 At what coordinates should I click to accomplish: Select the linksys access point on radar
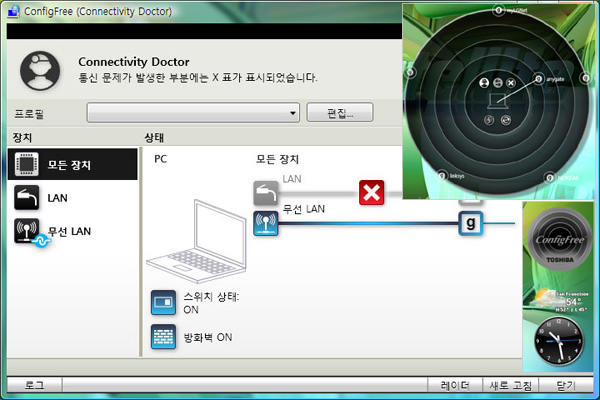click(442, 176)
